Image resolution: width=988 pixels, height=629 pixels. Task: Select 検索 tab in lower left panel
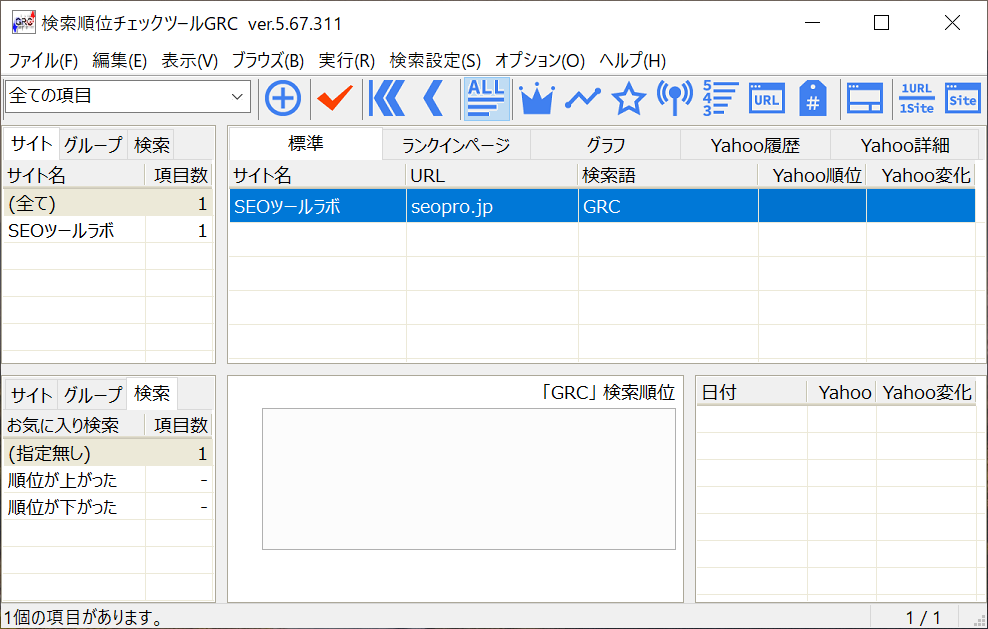152,393
